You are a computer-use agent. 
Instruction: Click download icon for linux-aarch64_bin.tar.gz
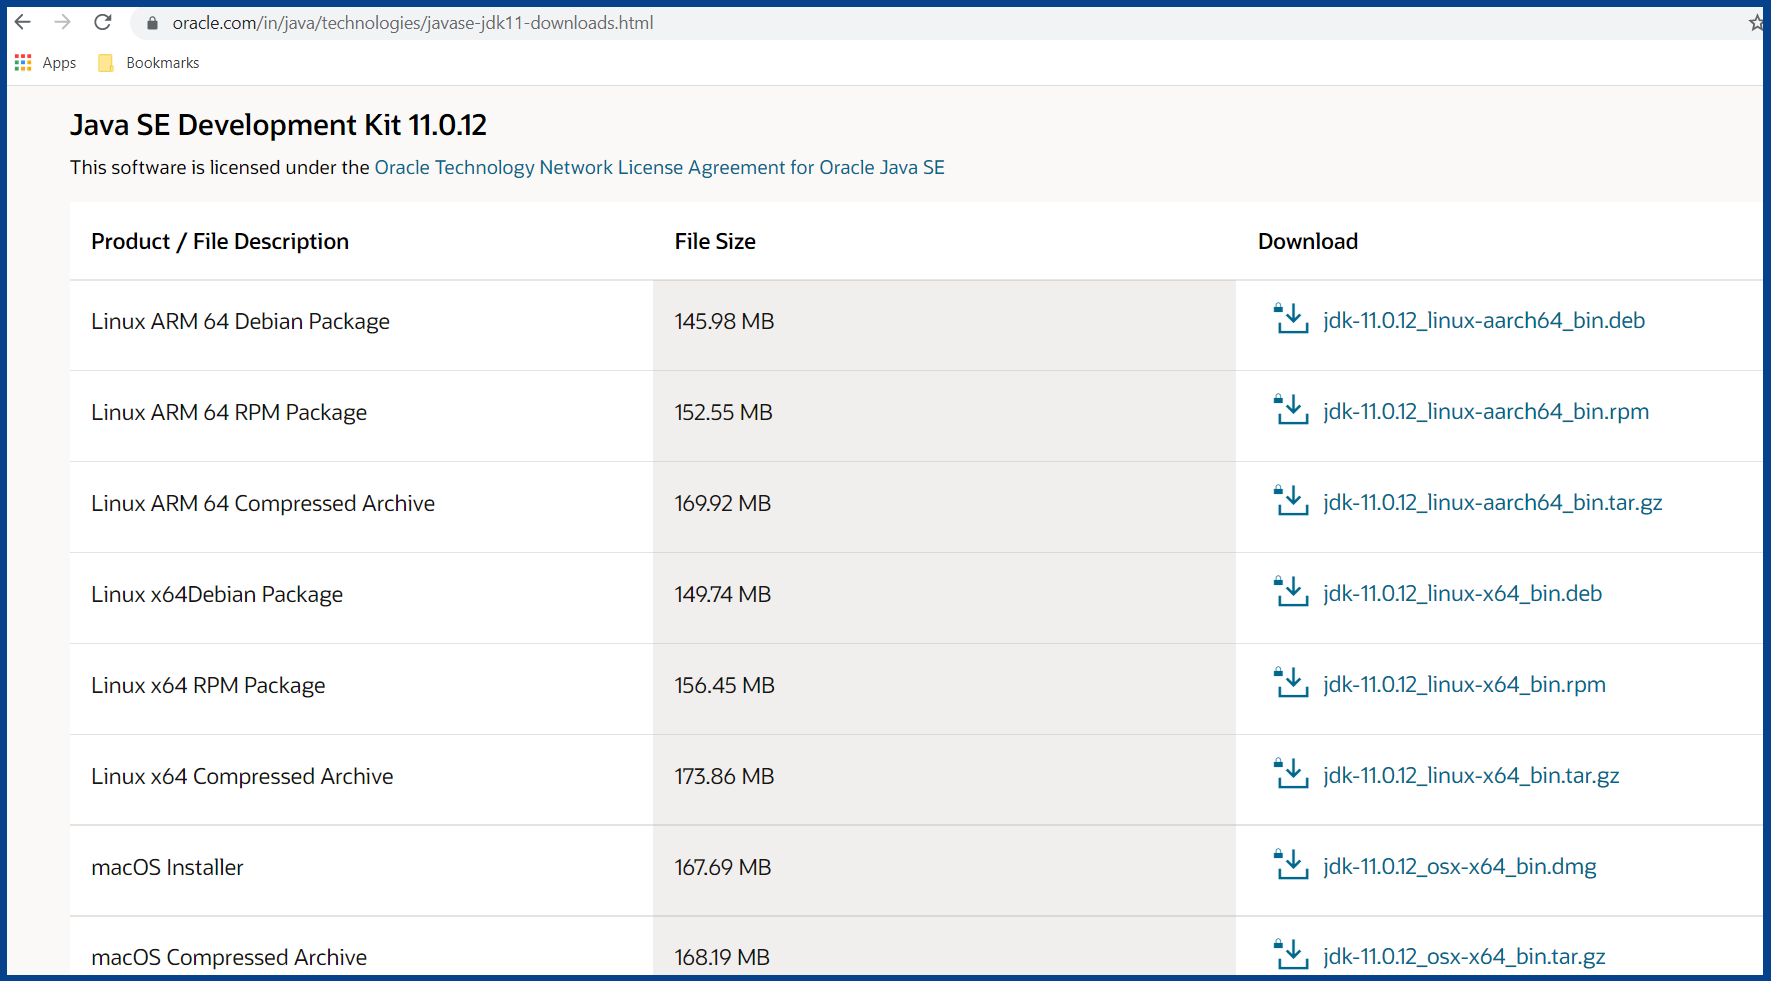[x=1291, y=501]
